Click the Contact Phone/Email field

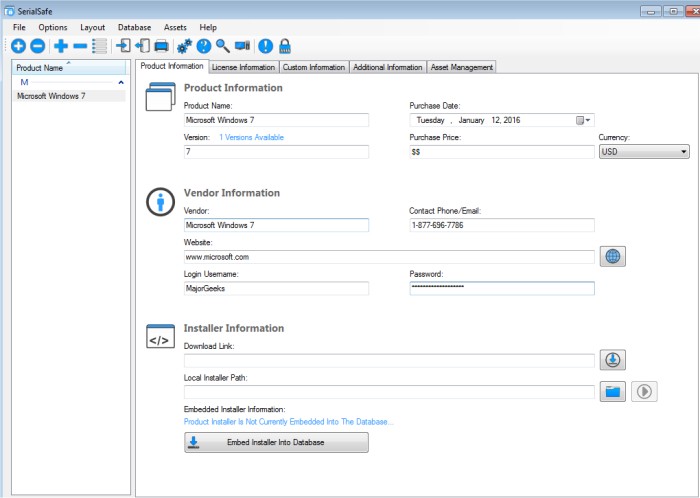502,225
